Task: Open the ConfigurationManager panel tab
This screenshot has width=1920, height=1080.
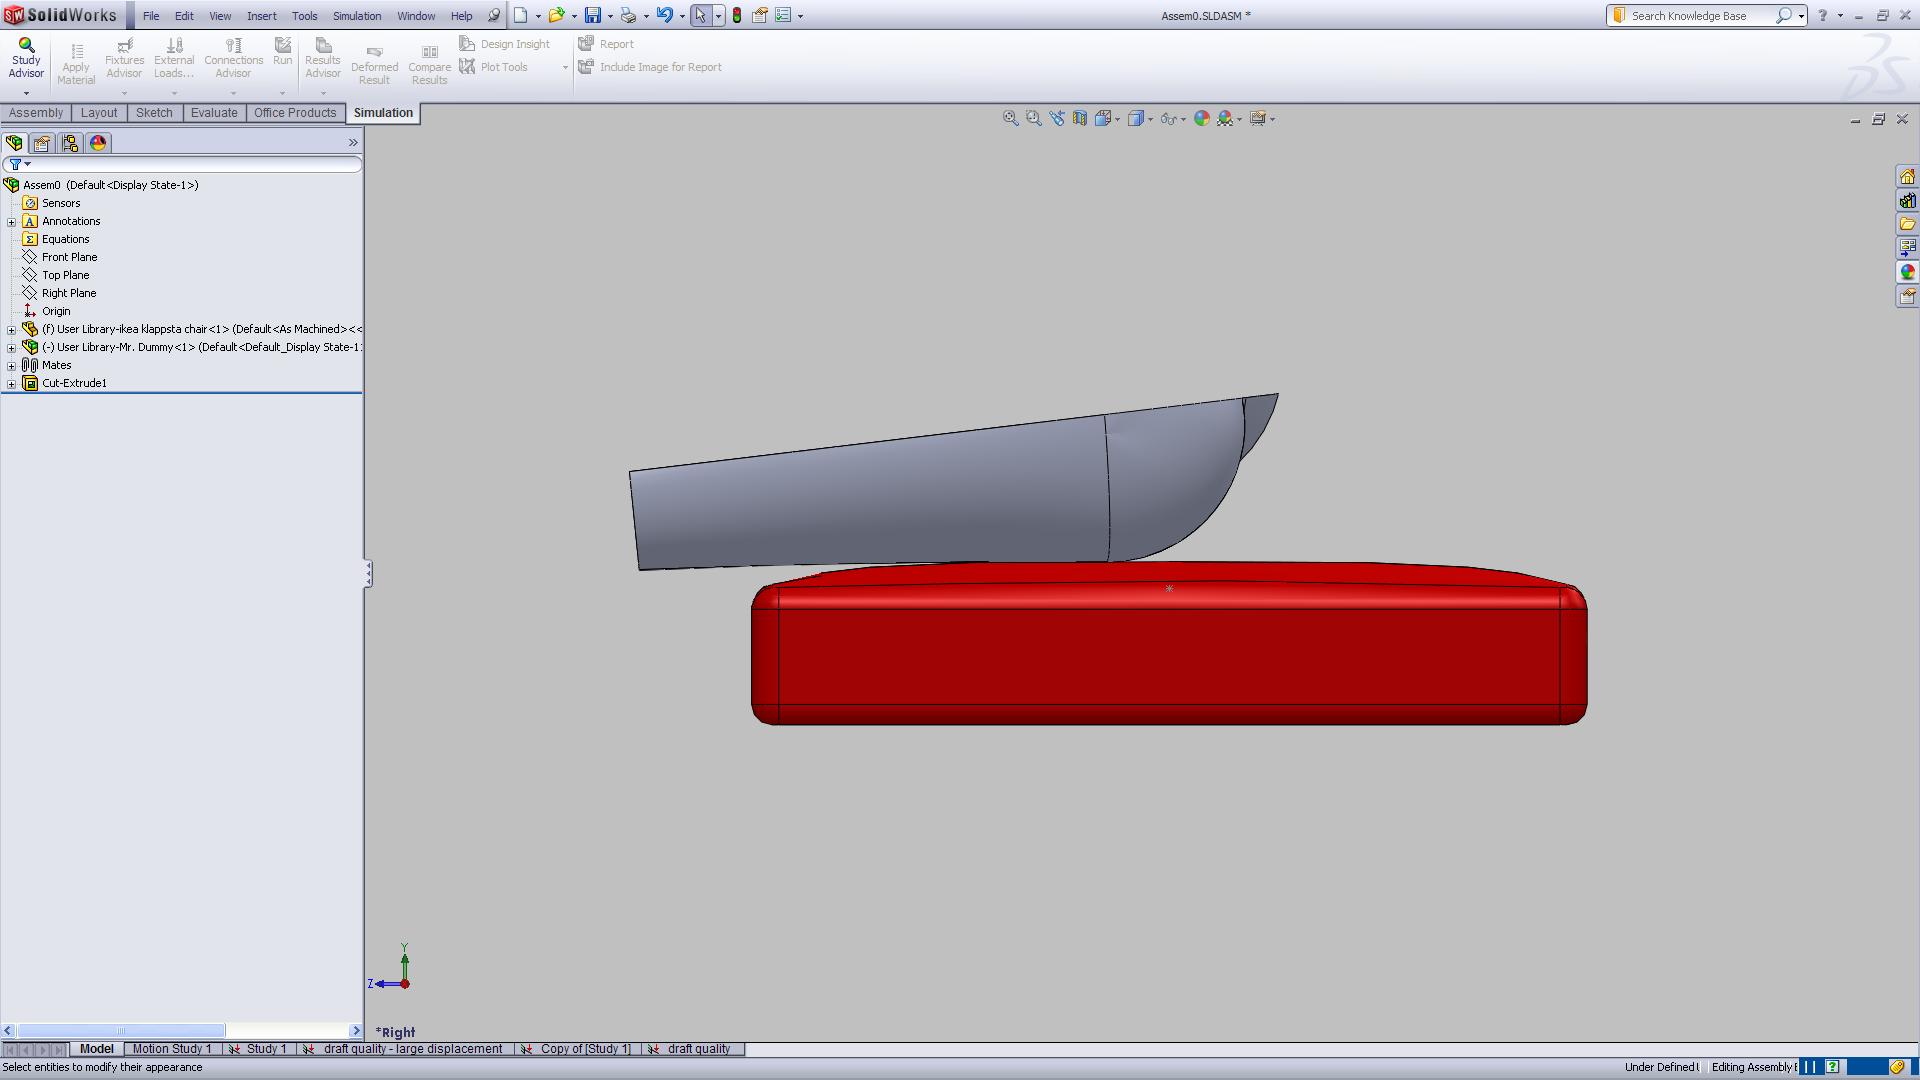Action: tap(70, 143)
